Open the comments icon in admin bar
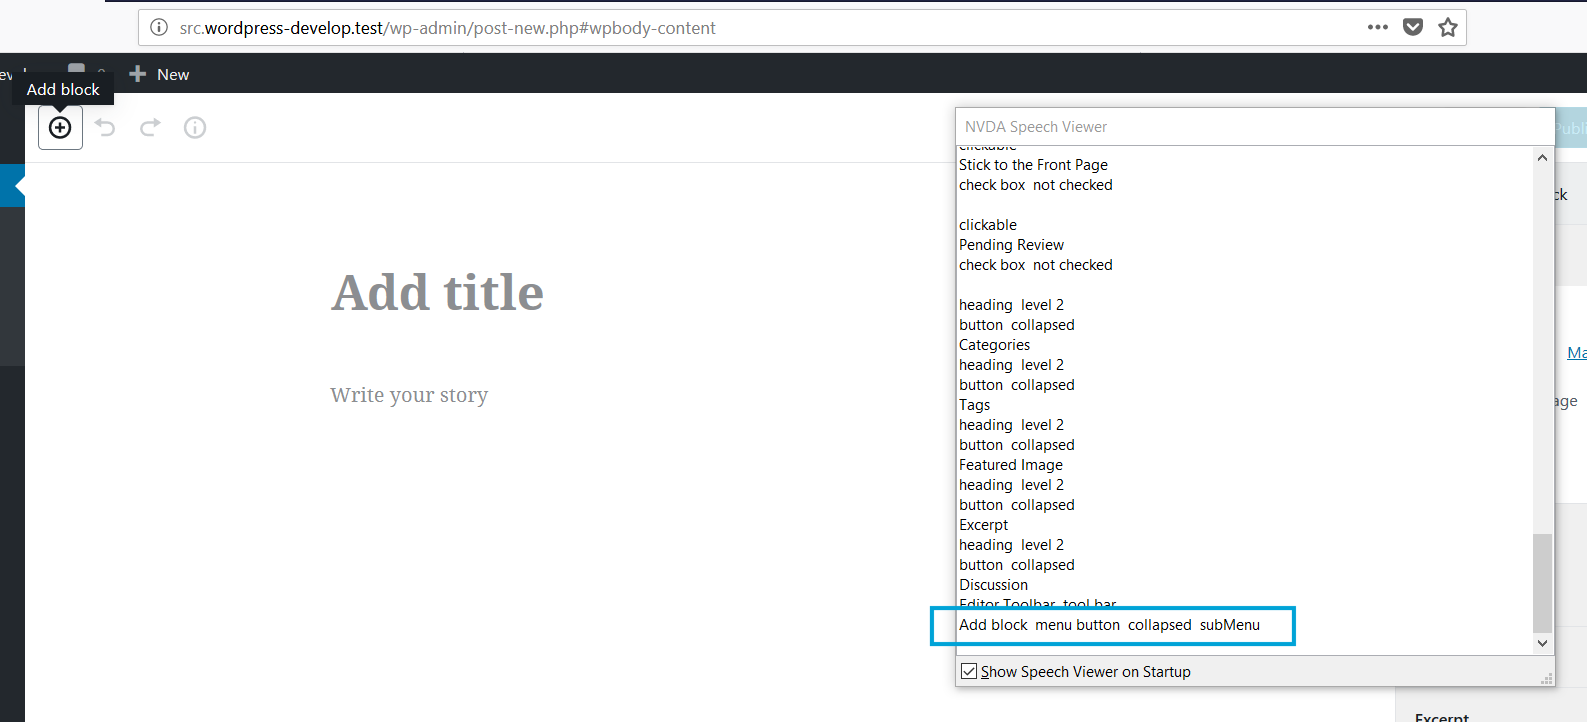Viewport: 1587px width, 722px height. click(76, 69)
